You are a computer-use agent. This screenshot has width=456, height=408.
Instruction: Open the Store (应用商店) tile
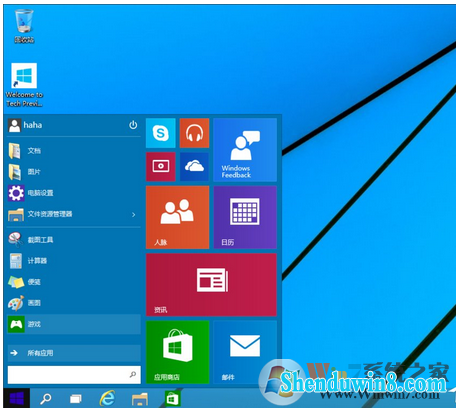pyautogui.click(x=178, y=352)
